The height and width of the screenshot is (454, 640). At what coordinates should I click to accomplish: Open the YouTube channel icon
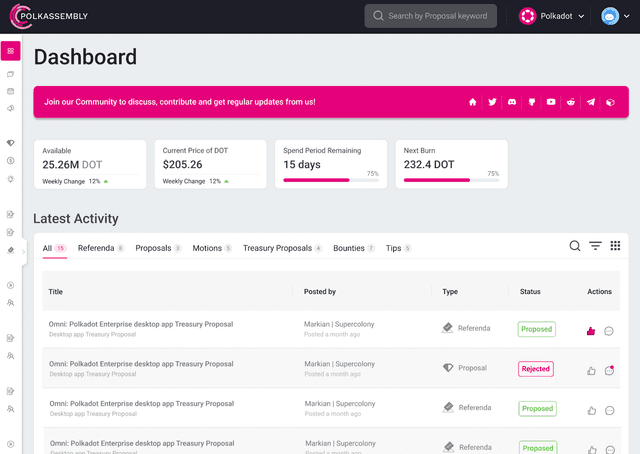[x=551, y=102]
